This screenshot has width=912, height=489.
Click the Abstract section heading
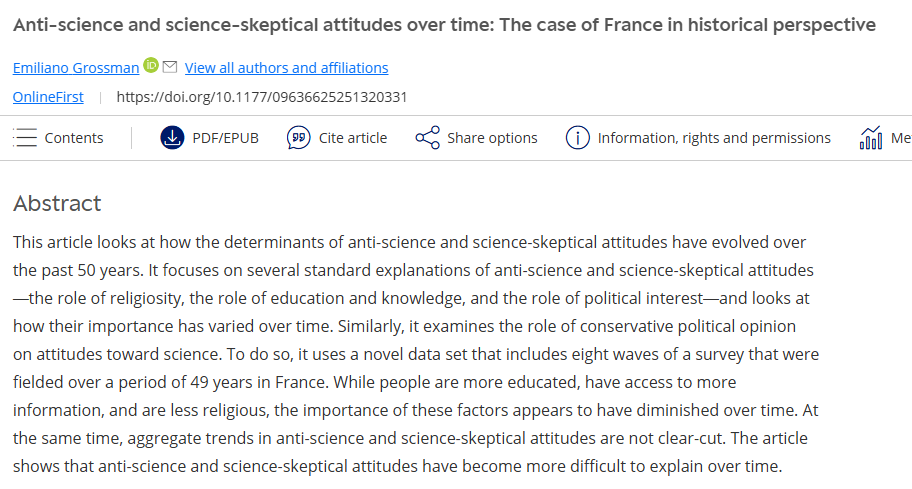(57, 204)
